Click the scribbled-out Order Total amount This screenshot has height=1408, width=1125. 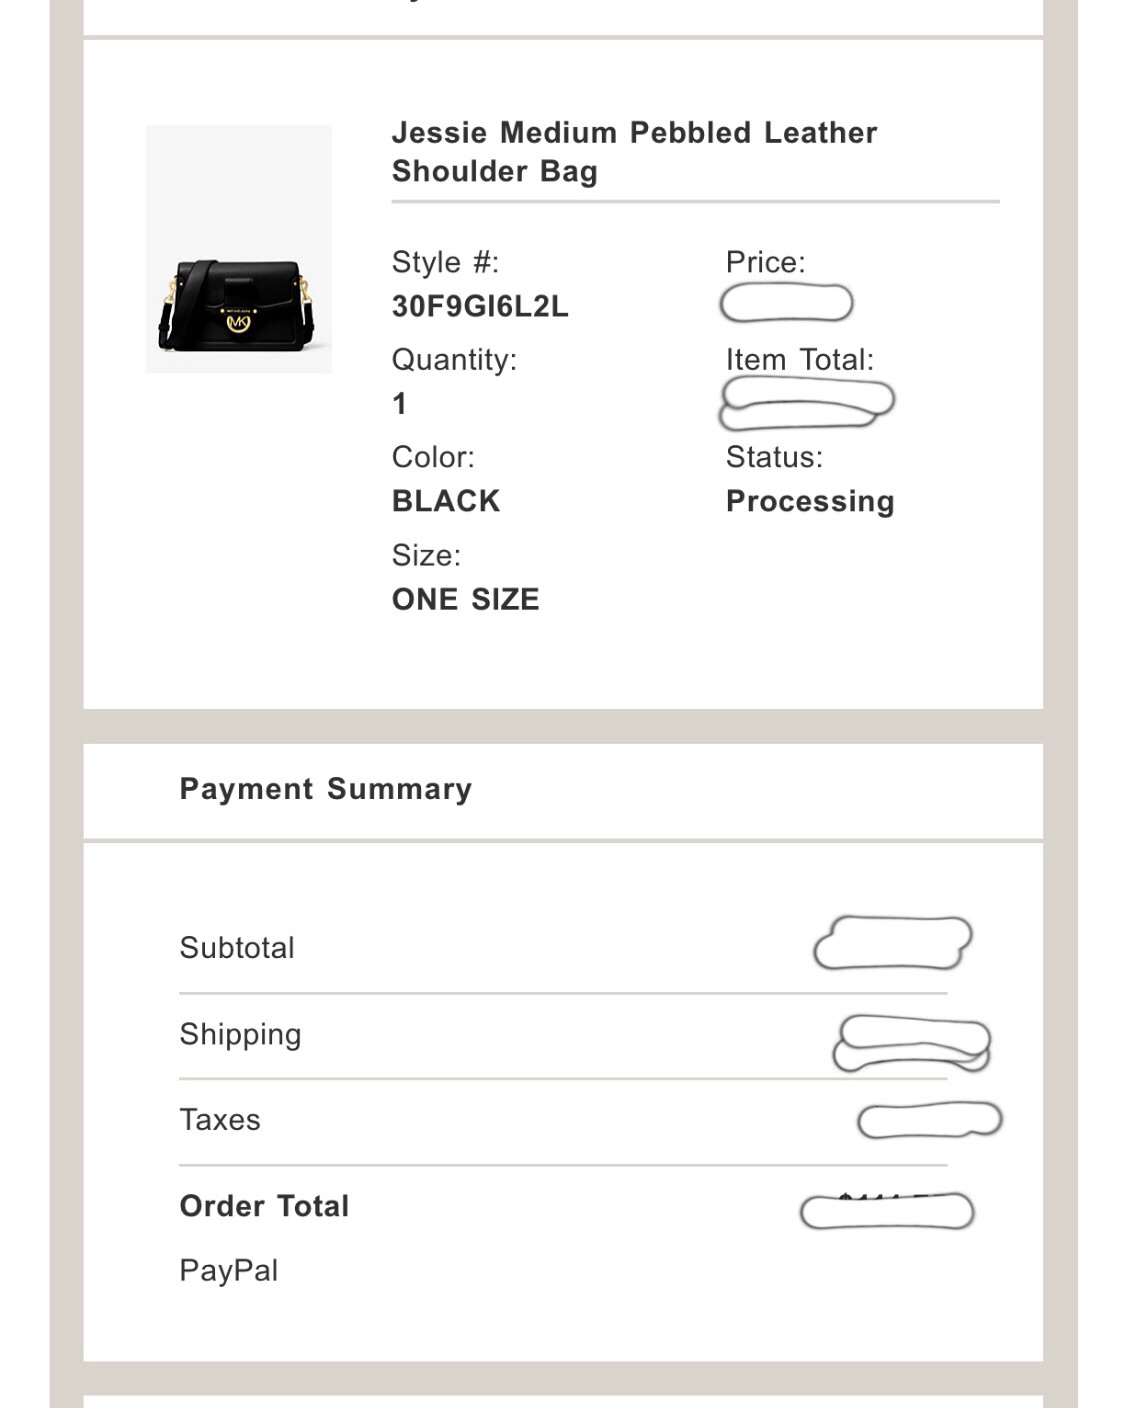pyautogui.click(x=887, y=1211)
